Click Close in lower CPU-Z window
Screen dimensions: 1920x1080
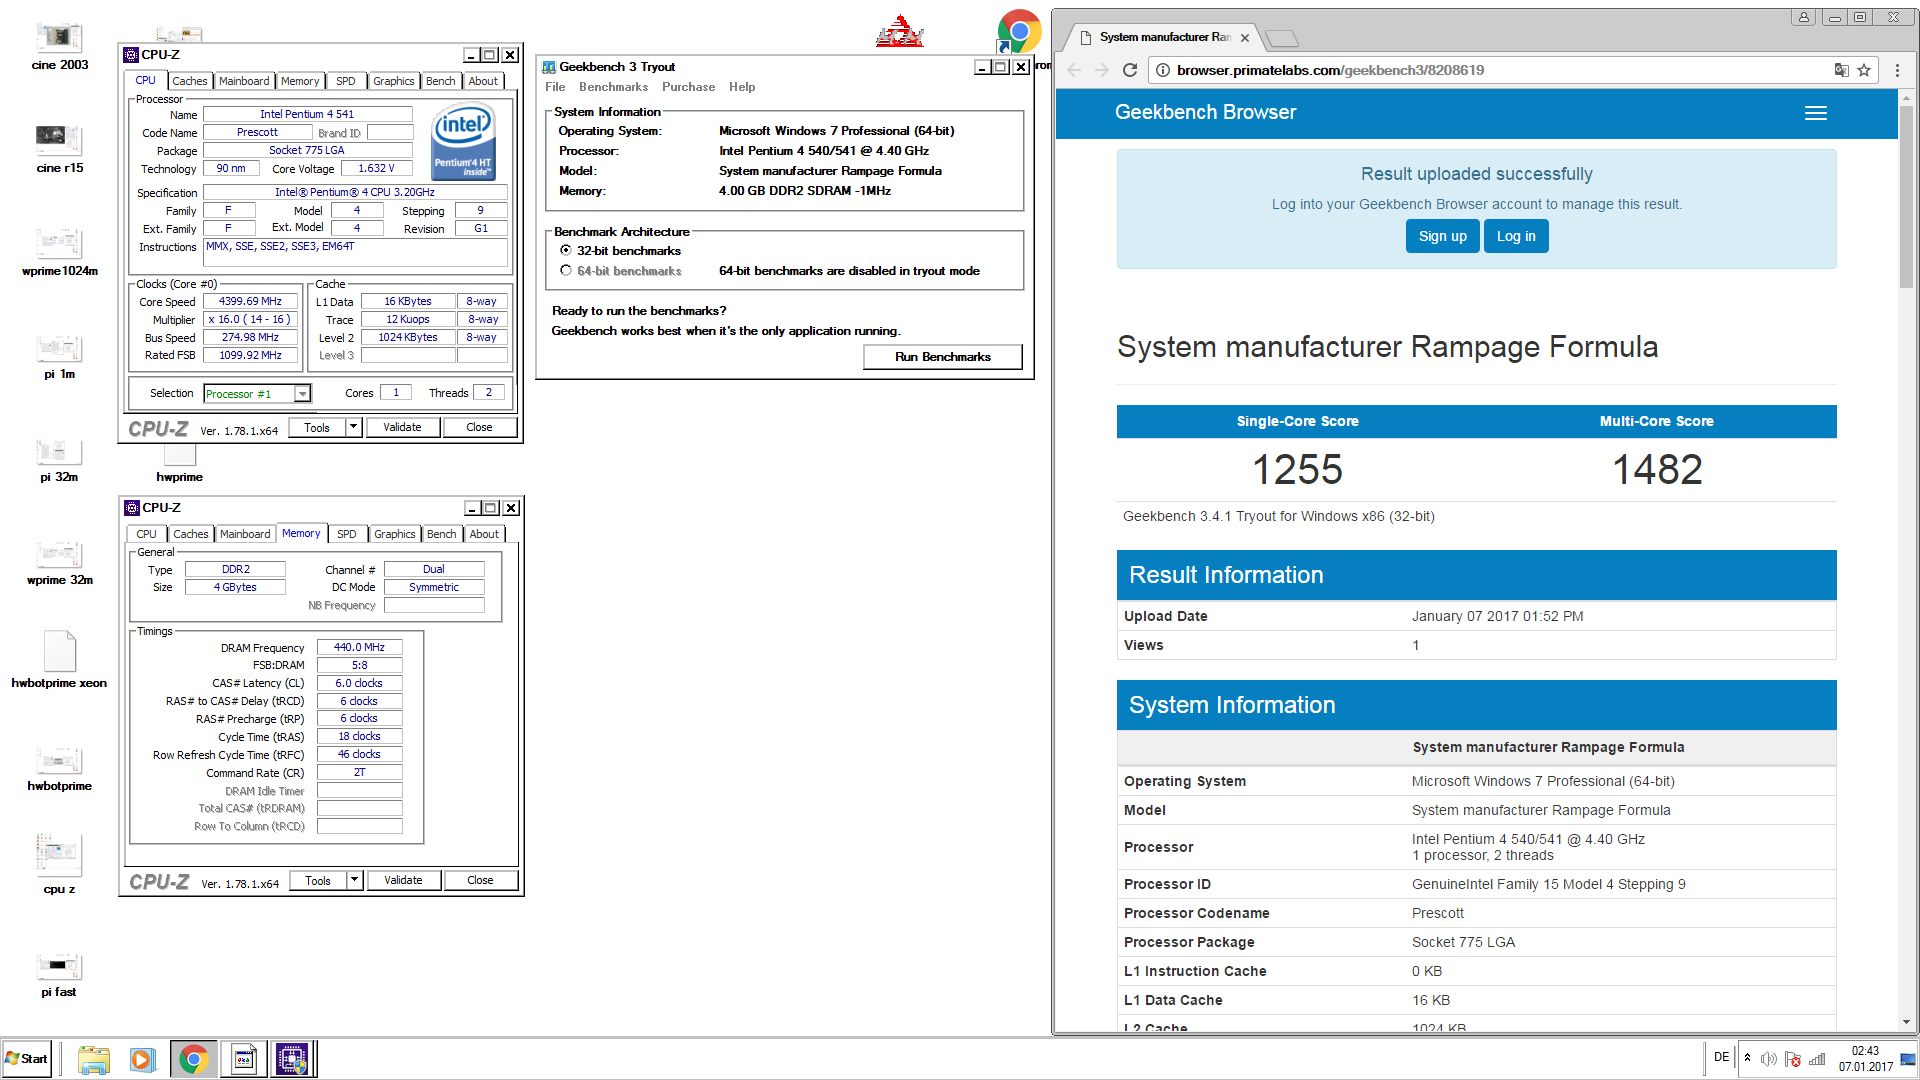pyautogui.click(x=480, y=880)
